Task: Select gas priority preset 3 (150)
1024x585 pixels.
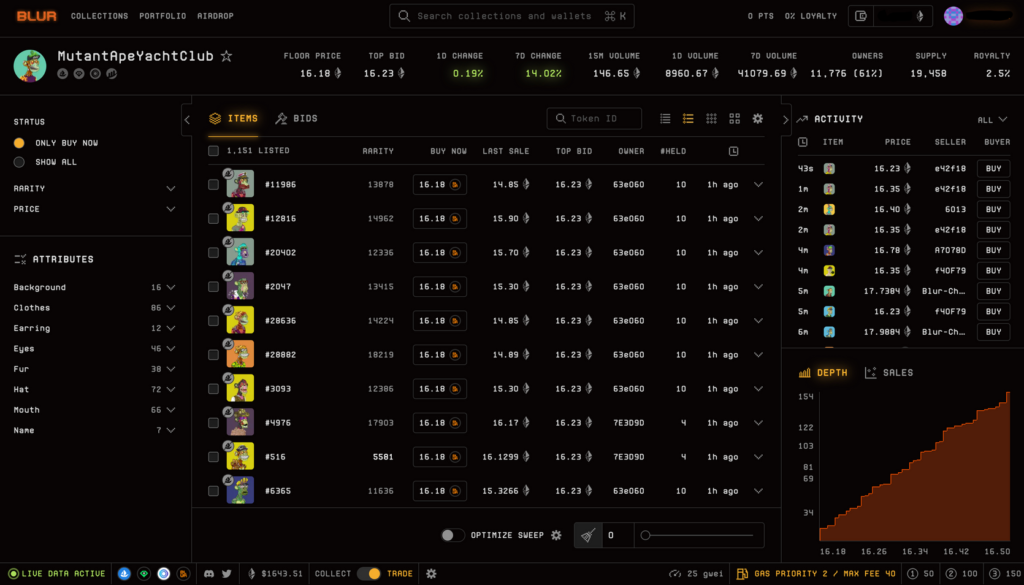Action: pyautogui.click(x=1005, y=573)
